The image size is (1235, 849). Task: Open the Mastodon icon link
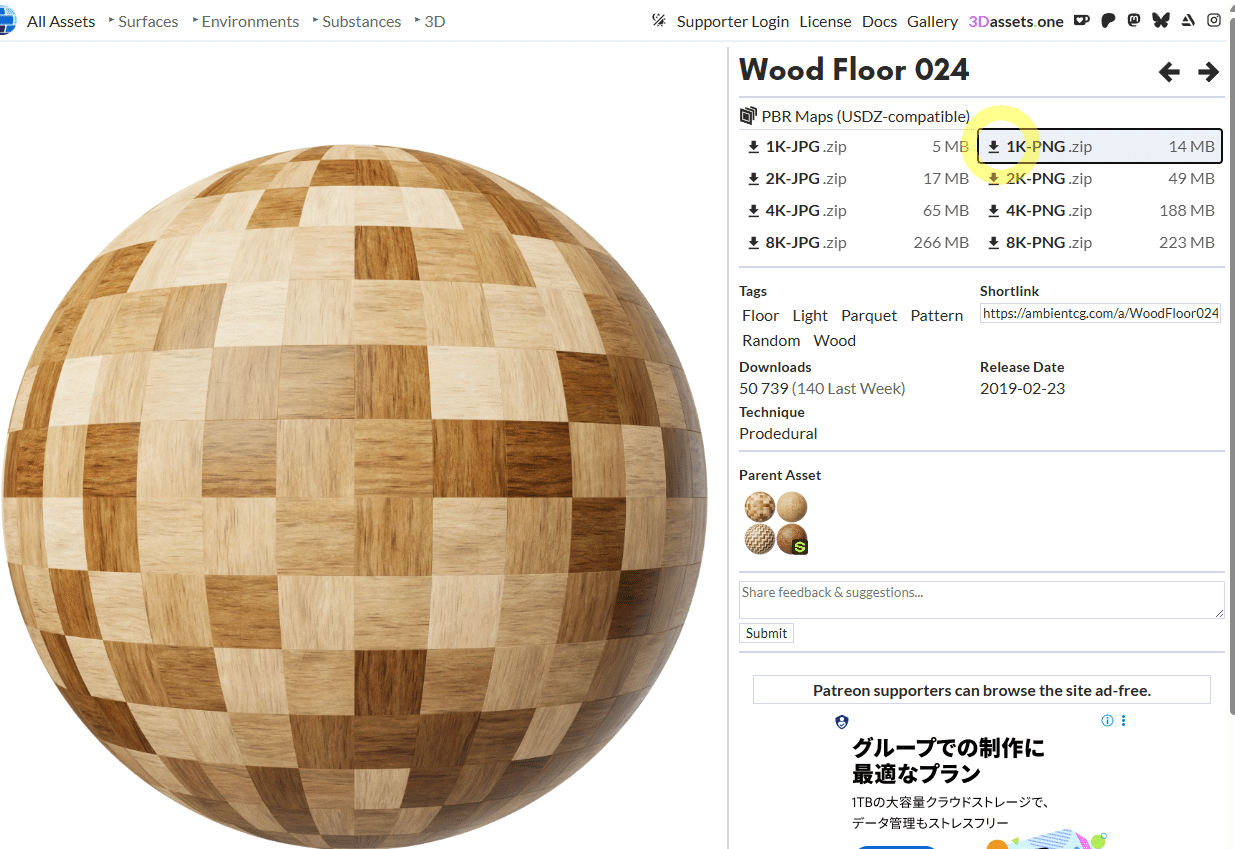click(1134, 21)
